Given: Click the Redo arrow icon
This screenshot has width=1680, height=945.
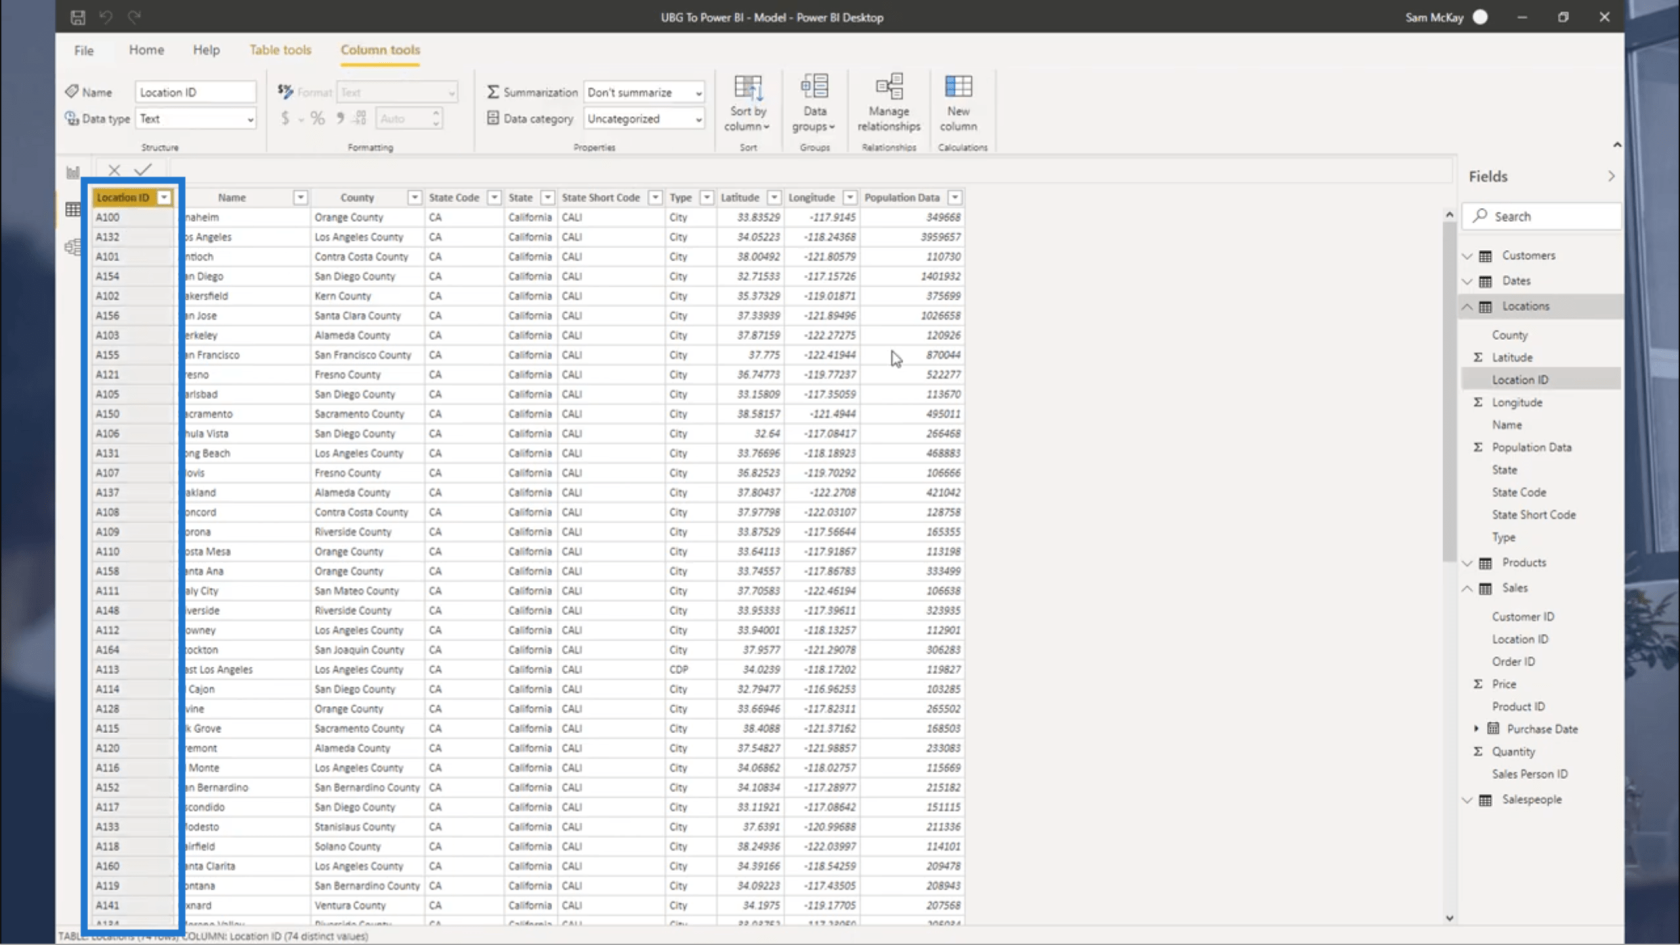Looking at the screenshot, I should point(134,17).
